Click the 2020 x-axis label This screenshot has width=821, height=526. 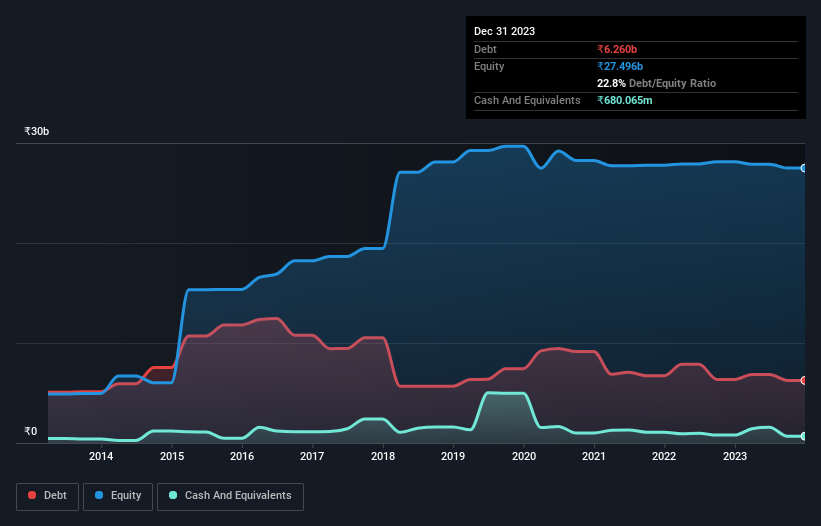[x=524, y=456]
